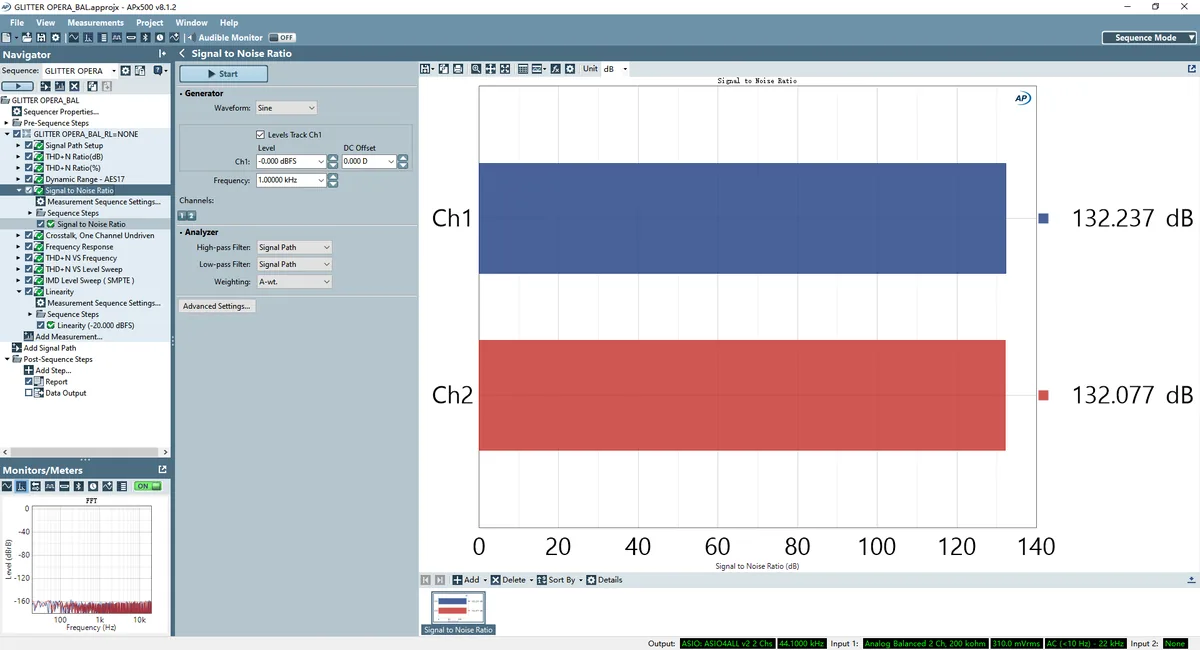Open the Low-pass Filter dropdown
The width and height of the screenshot is (1200, 650).
coord(293,264)
